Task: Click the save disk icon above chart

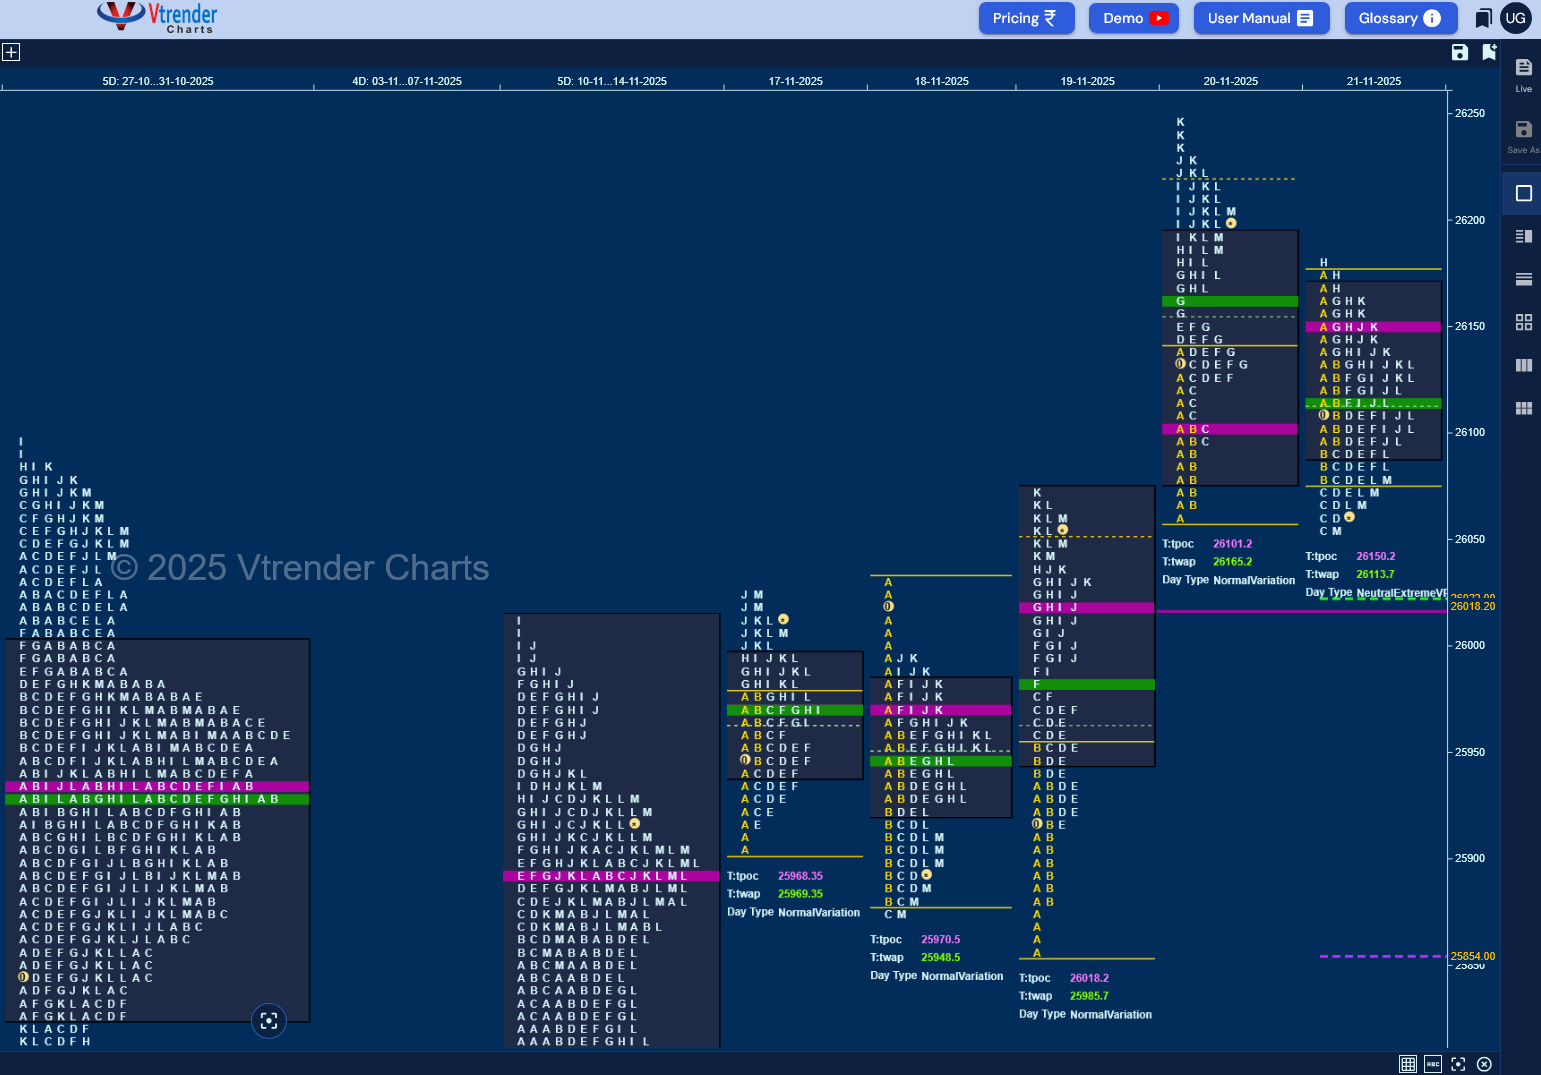Action: point(1459,52)
